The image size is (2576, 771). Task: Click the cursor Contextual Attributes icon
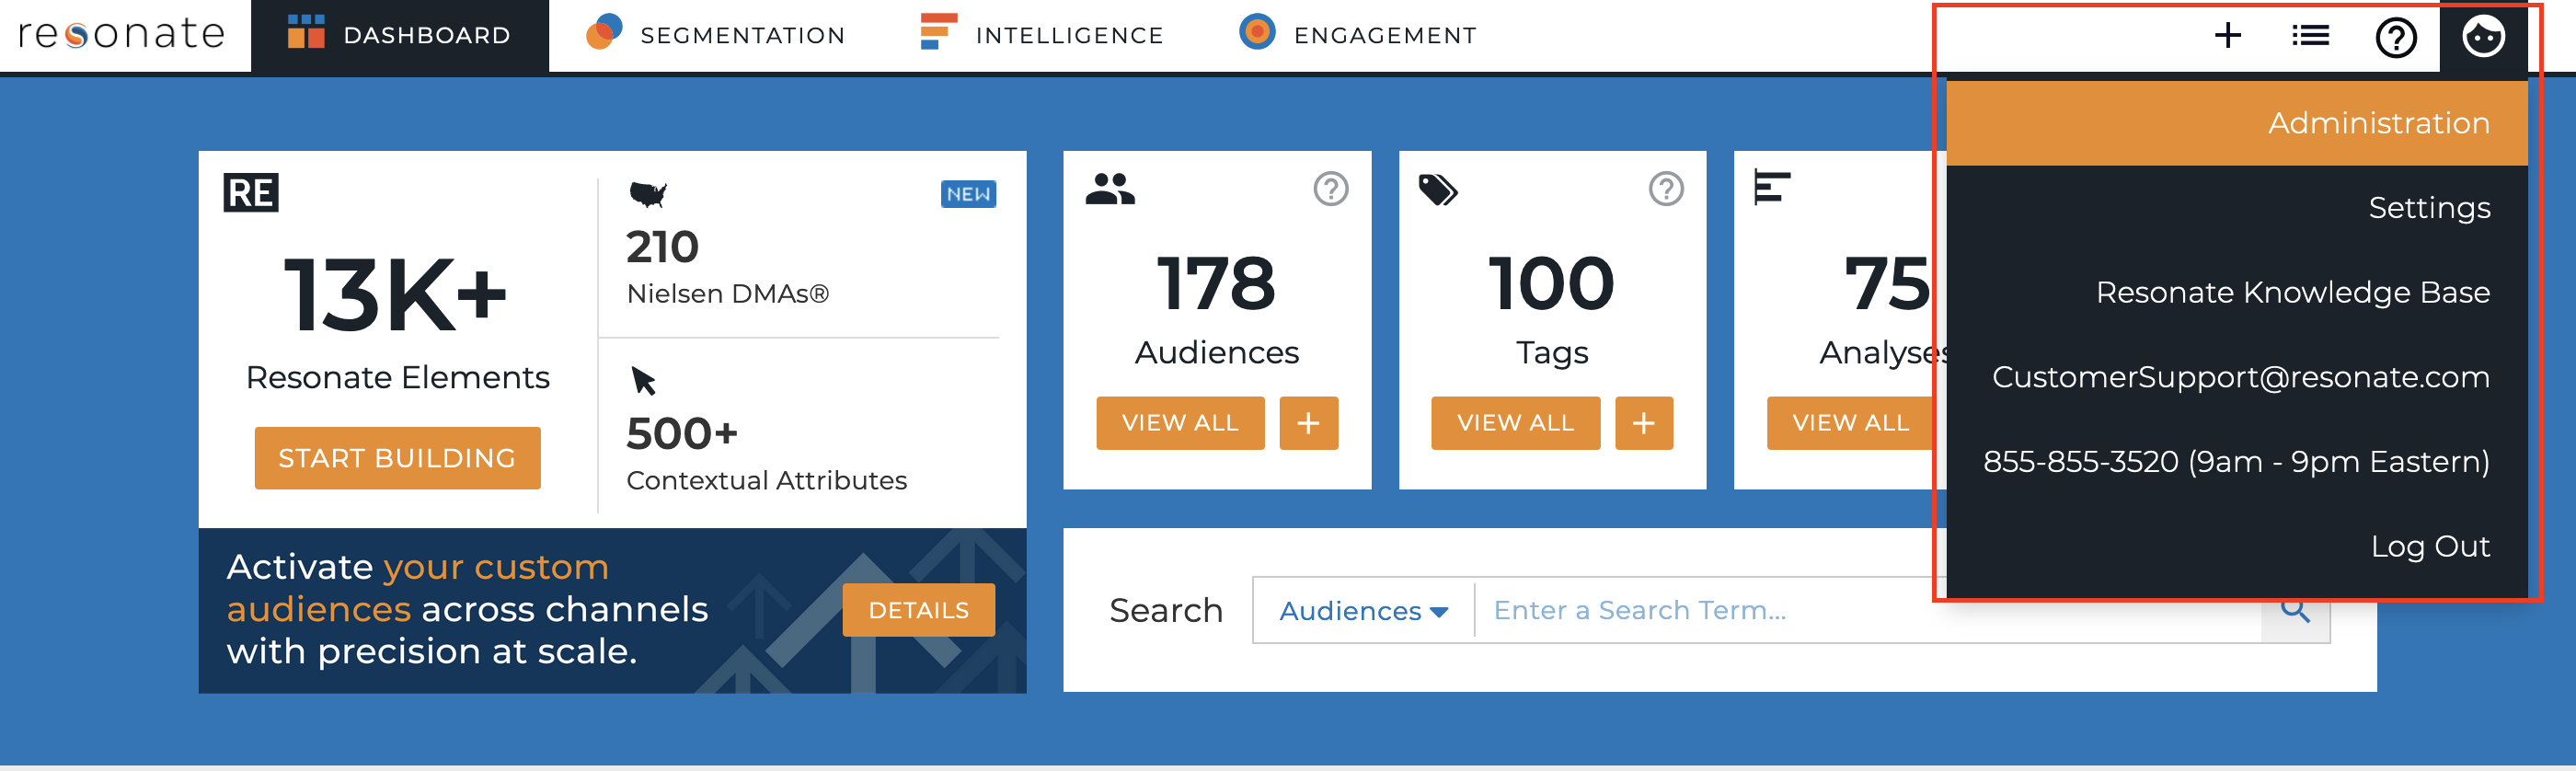point(643,381)
